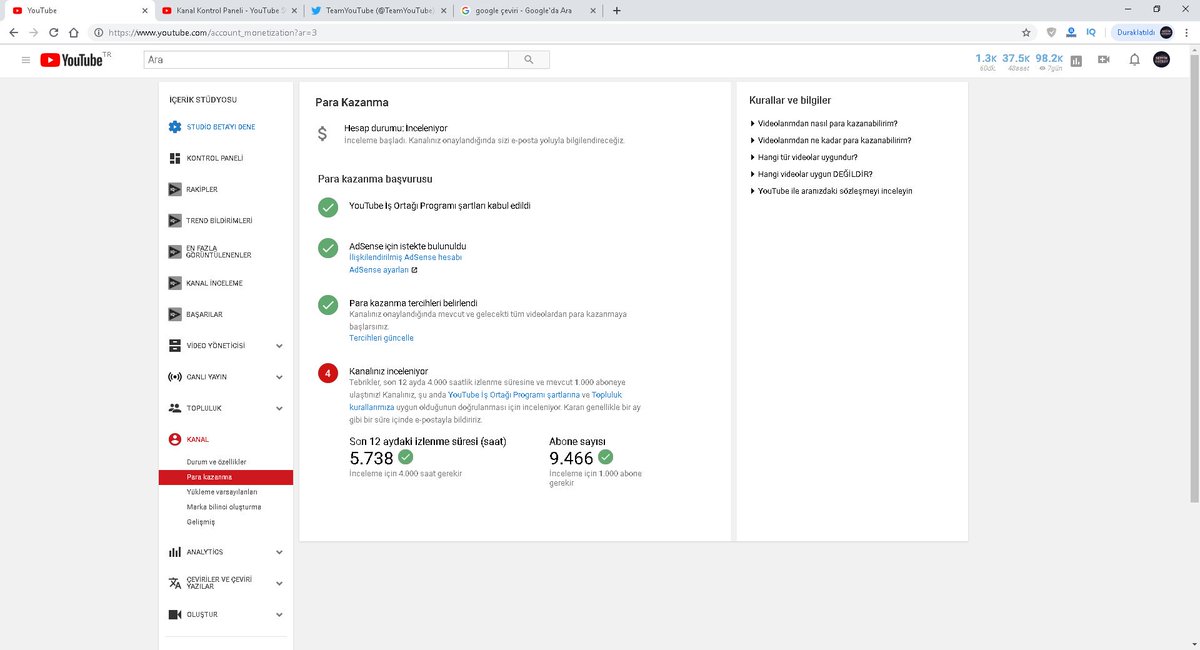Open YouTube İş Ortağı Programı şartlarına link

point(513,395)
